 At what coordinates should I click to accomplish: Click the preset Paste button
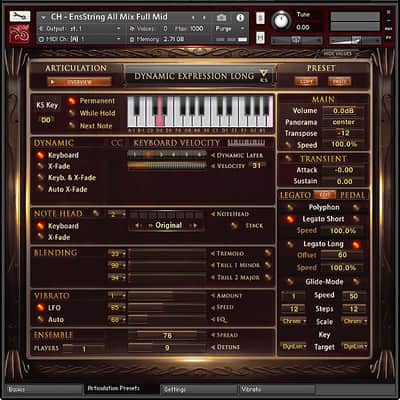(x=340, y=82)
